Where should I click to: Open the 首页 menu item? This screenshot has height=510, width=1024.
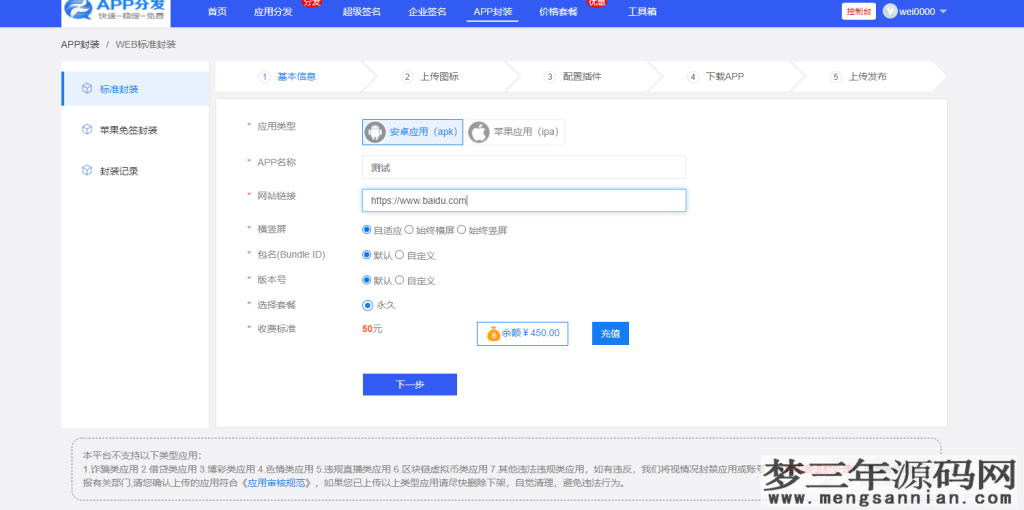[x=217, y=12]
